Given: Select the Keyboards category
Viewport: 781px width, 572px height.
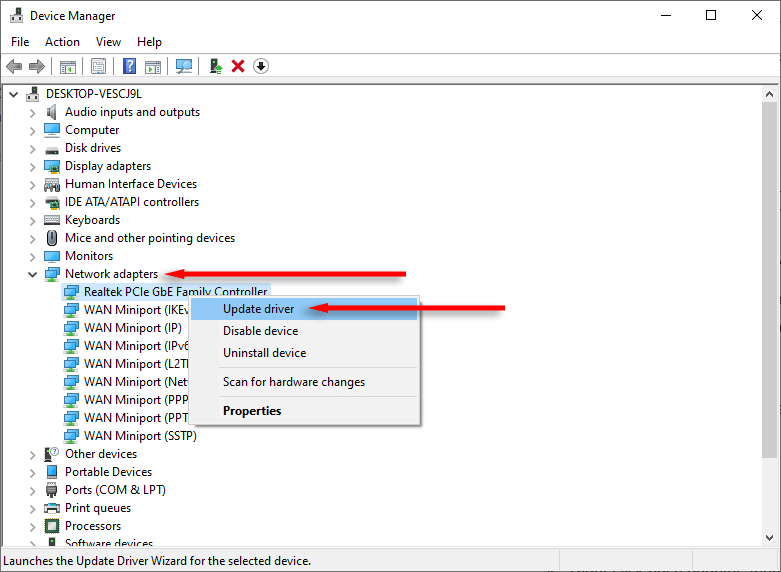Looking at the screenshot, I should pyautogui.click(x=92, y=220).
